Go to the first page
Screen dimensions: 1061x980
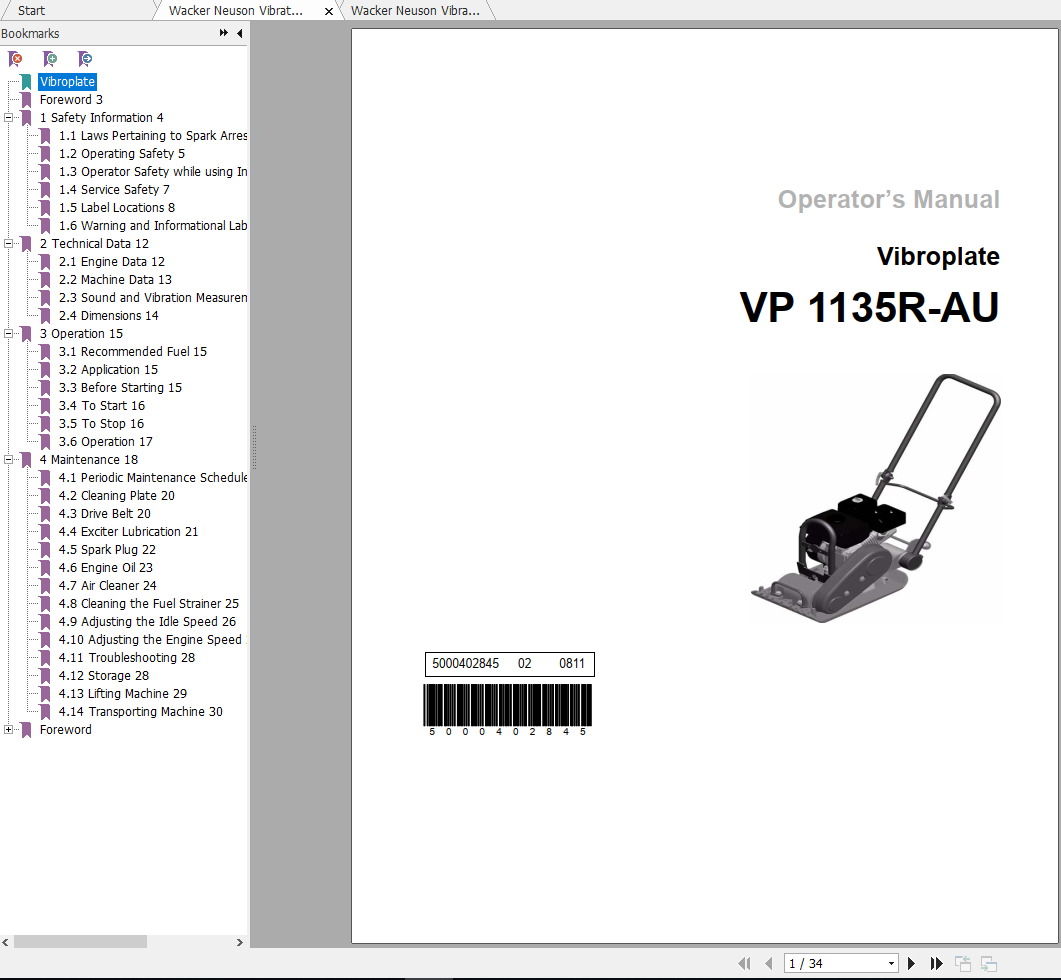[744, 963]
